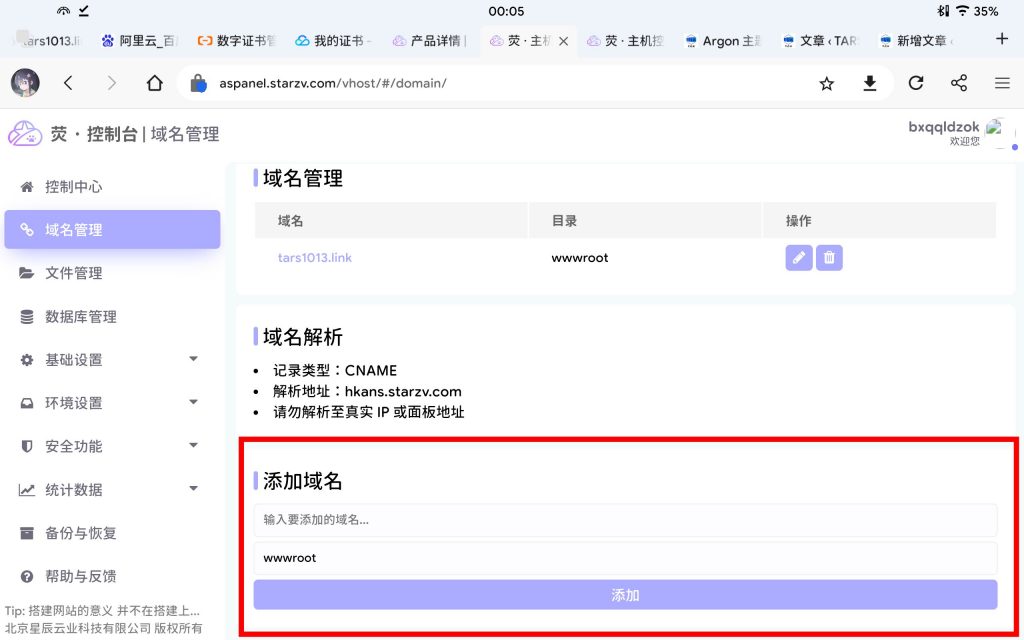The image size is (1024, 640).
Task: Open the browser hamburger menu
Action: pos(1002,84)
